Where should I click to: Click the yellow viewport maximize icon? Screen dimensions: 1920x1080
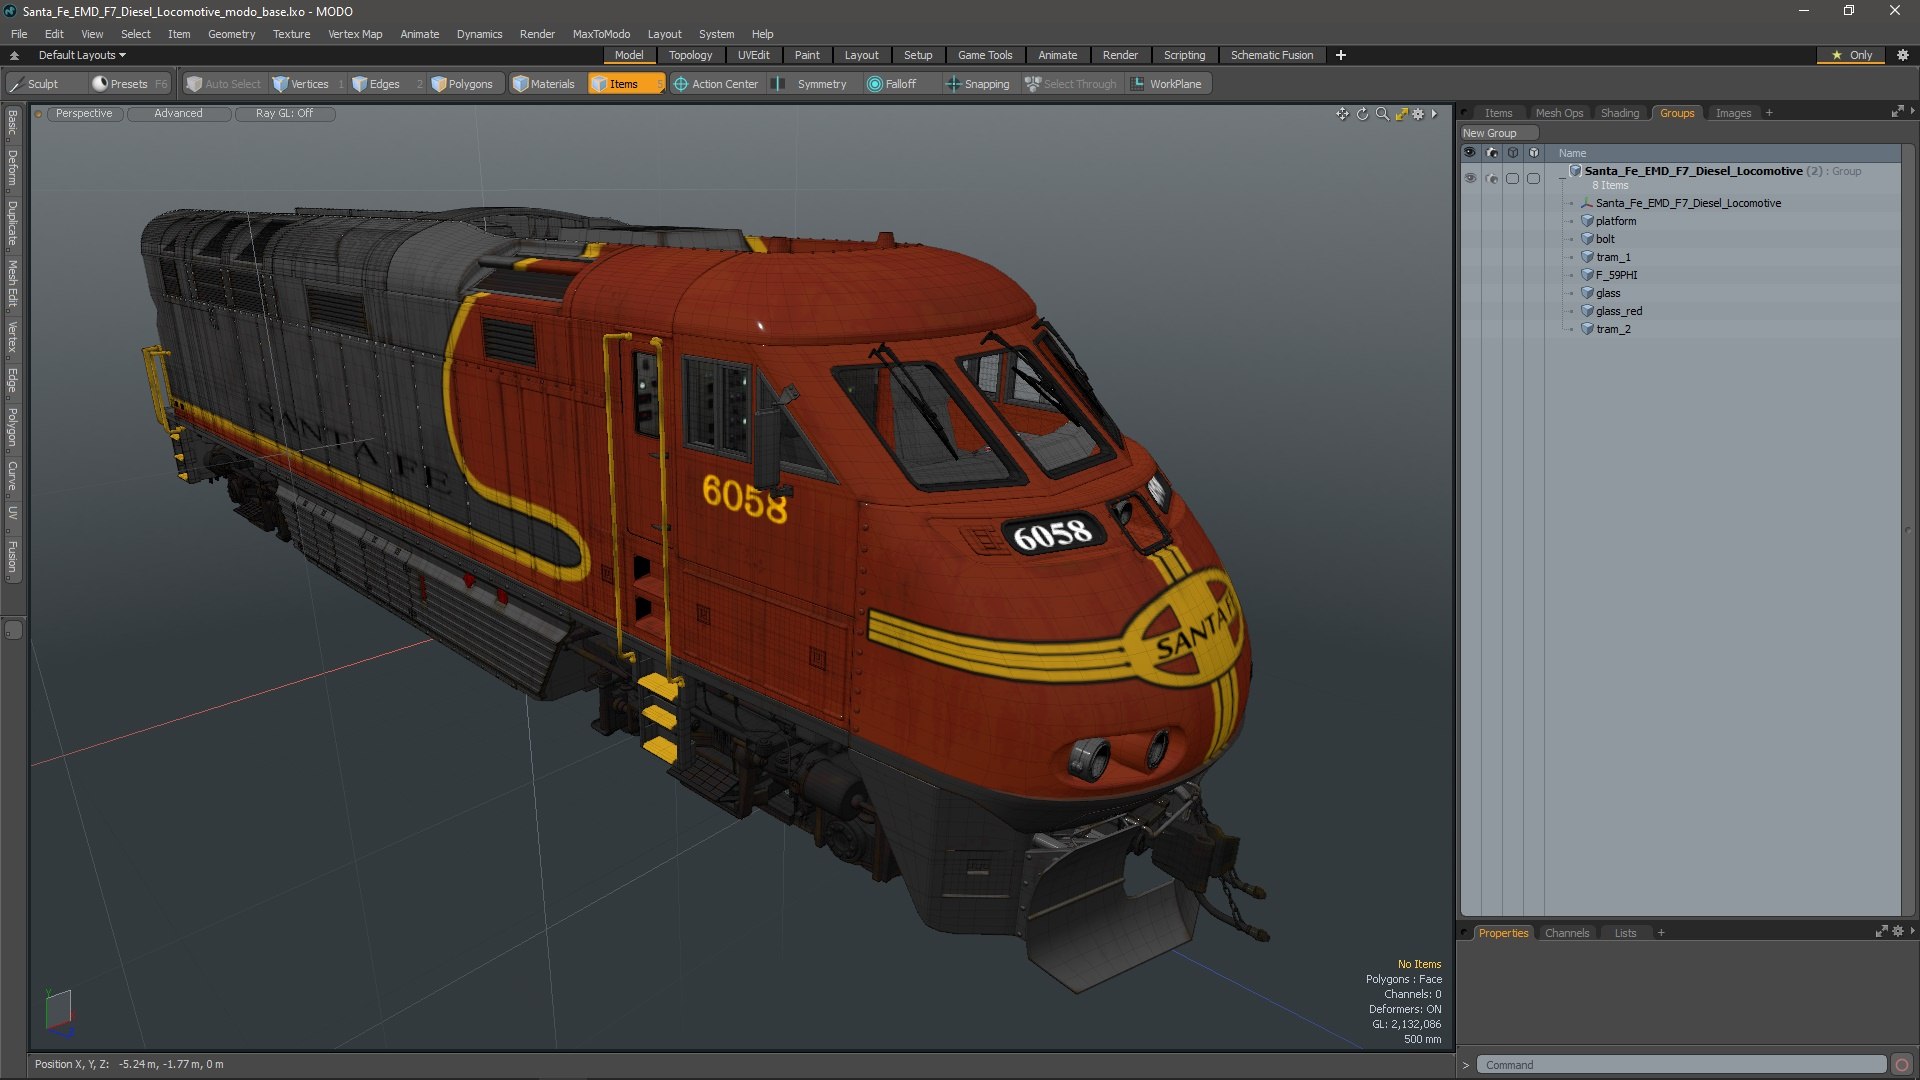[x=1401, y=114]
